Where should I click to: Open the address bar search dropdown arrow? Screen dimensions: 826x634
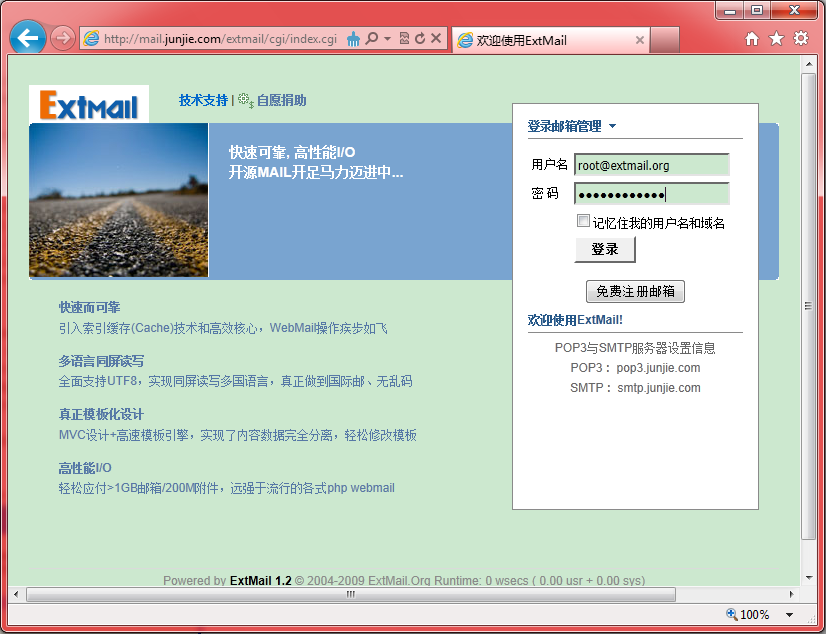[387, 38]
